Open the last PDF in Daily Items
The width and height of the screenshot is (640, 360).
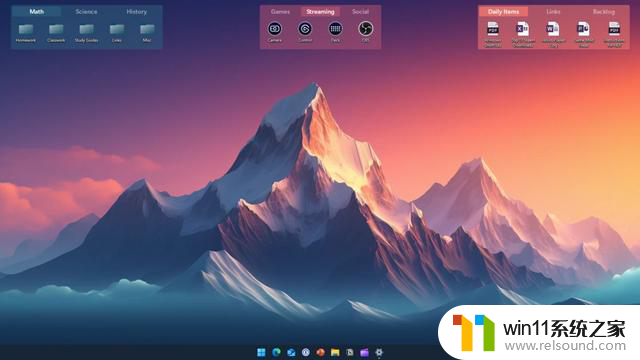(614, 29)
